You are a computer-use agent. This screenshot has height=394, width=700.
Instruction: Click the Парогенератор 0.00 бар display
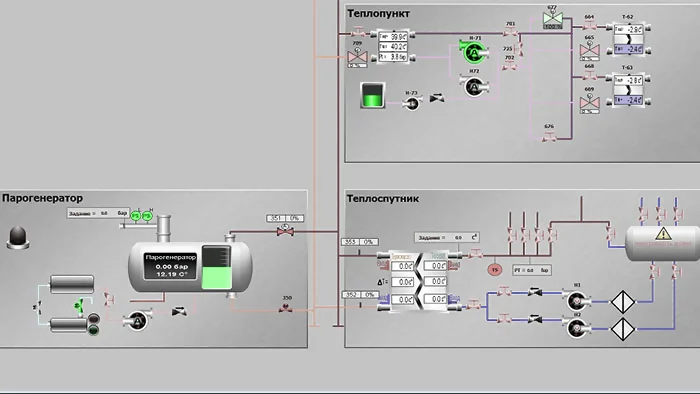pyautogui.click(x=171, y=266)
